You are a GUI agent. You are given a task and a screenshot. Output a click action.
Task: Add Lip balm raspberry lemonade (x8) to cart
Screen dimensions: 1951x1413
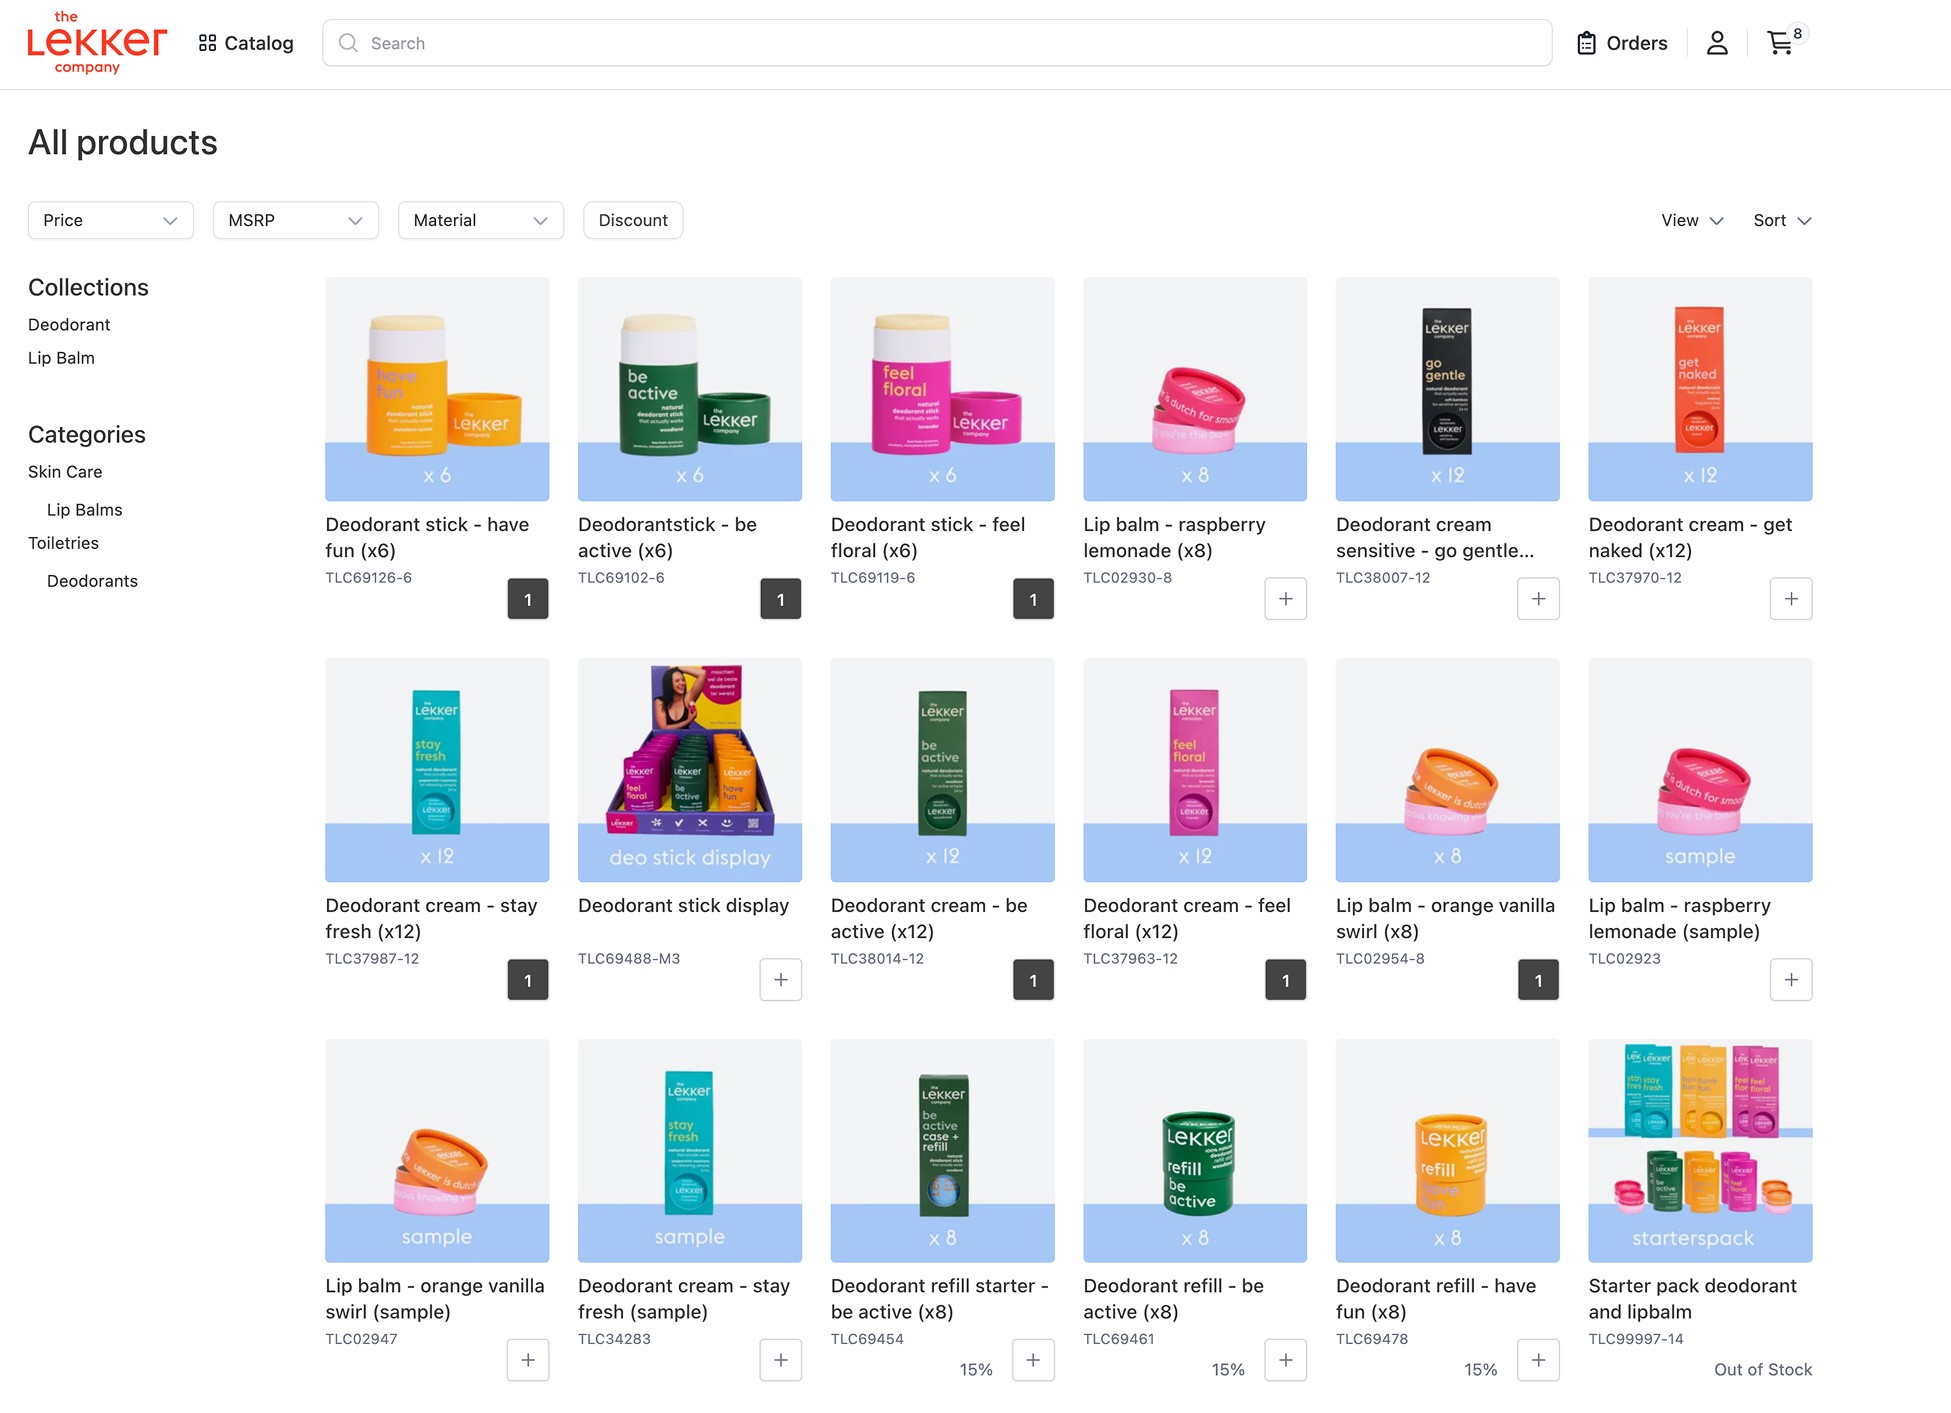[x=1285, y=599]
